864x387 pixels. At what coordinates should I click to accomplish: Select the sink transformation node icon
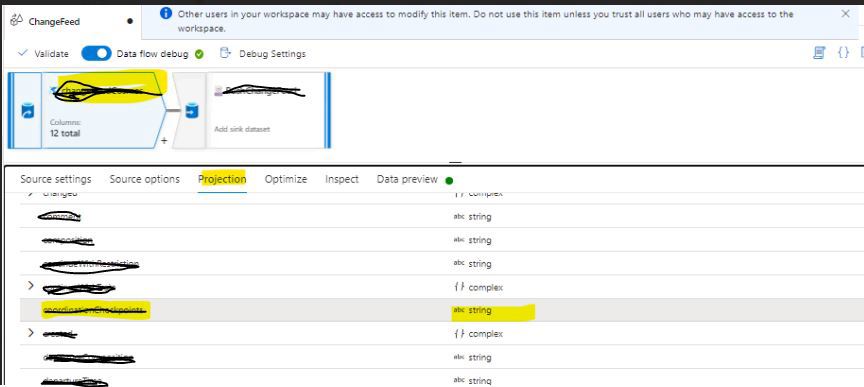191,111
